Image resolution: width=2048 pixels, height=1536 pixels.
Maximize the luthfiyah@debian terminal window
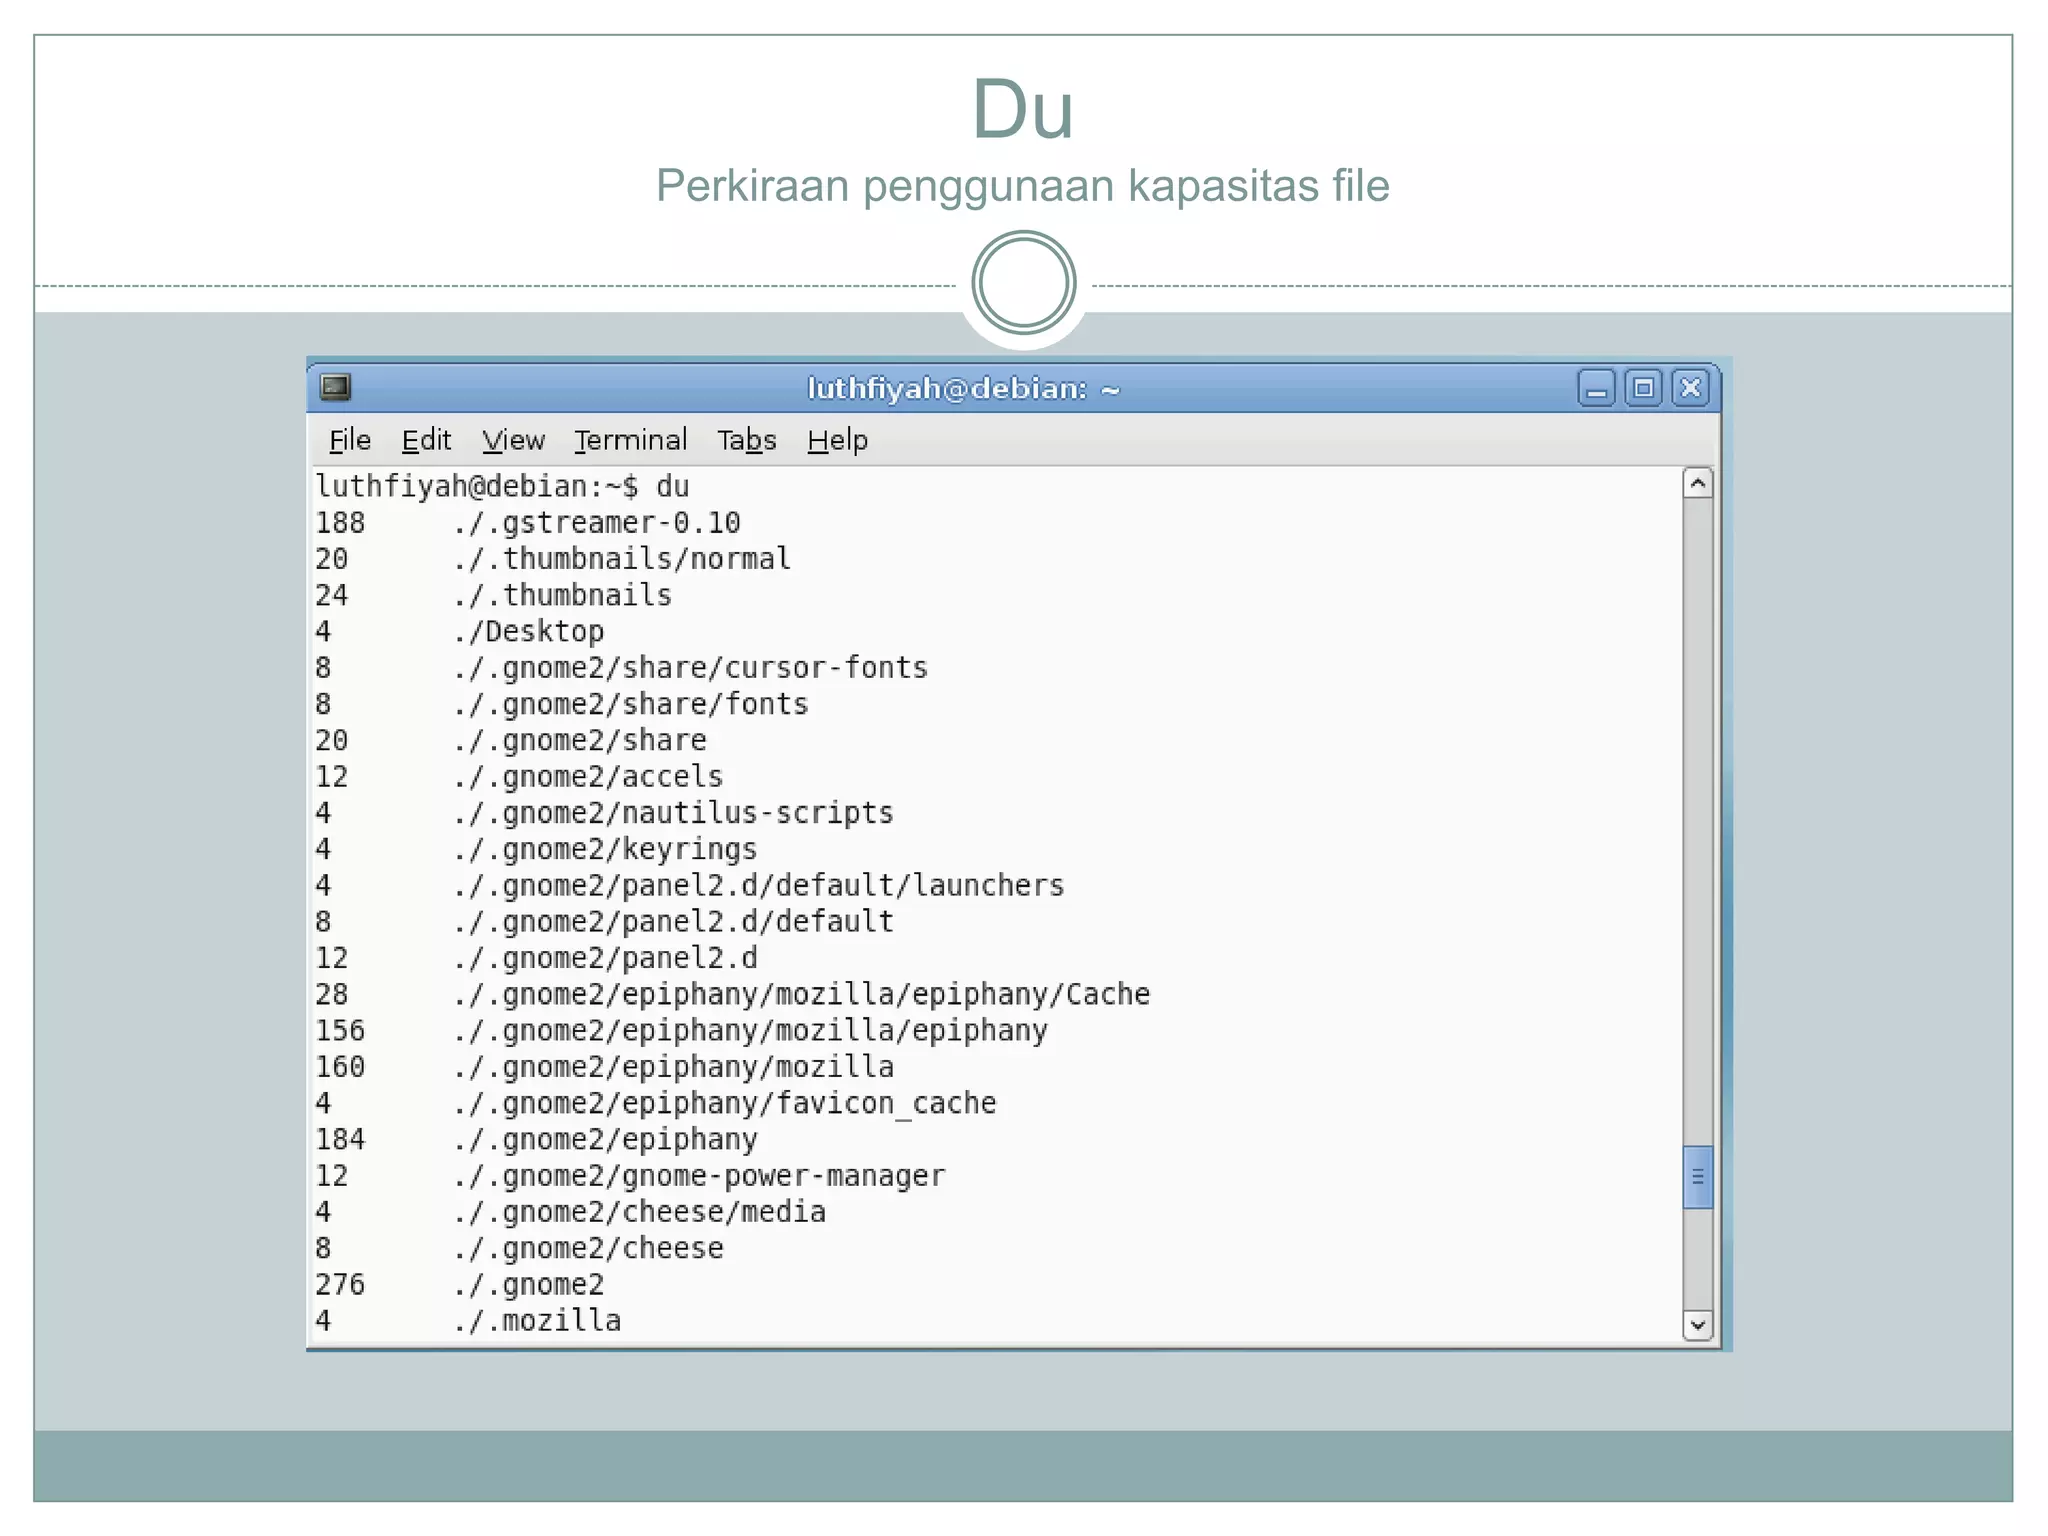click(x=1643, y=388)
